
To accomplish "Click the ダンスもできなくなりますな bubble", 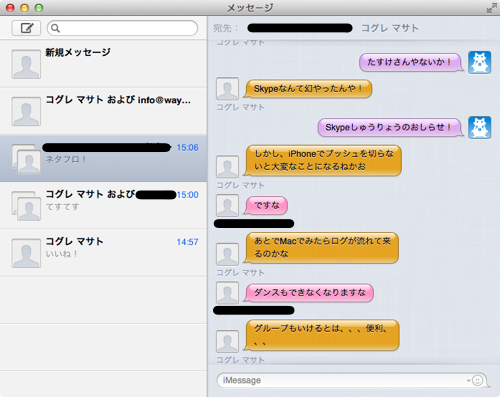I will click(308, 293).
